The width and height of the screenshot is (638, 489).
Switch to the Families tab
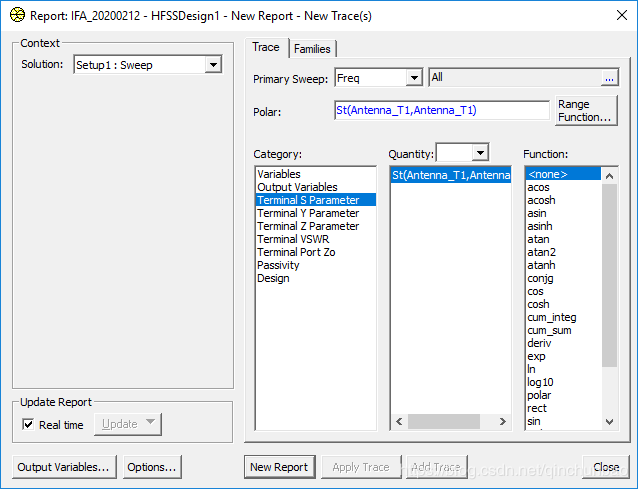pos(312,49)
